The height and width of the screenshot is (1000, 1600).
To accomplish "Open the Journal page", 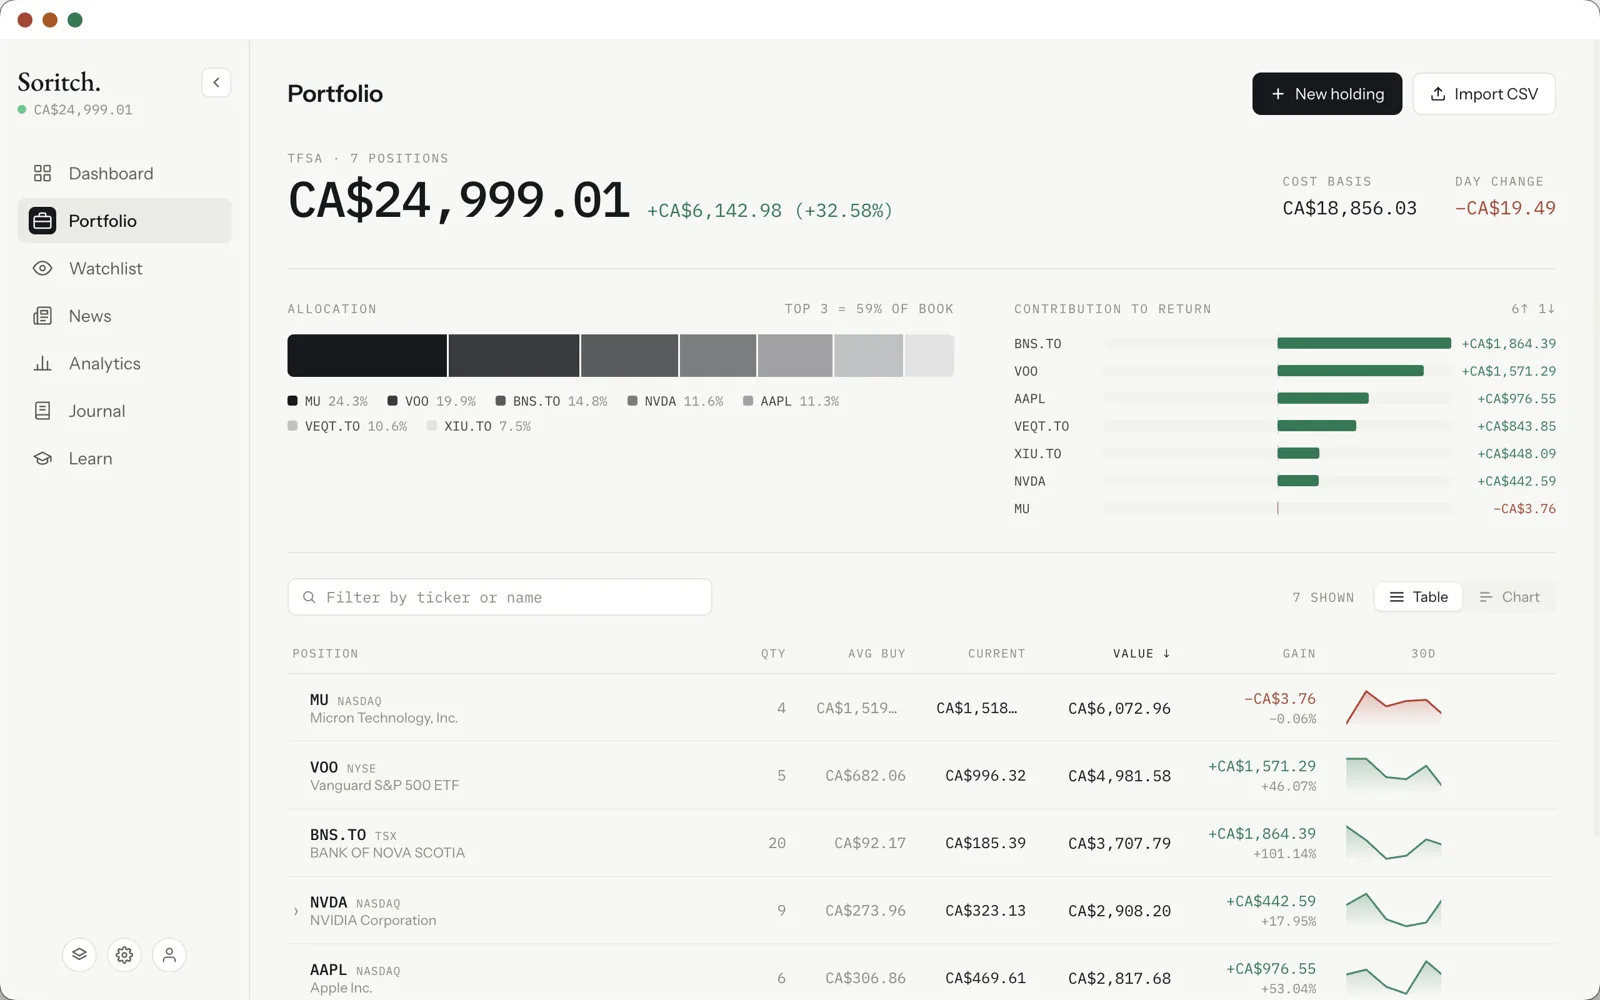I will 124,411.
